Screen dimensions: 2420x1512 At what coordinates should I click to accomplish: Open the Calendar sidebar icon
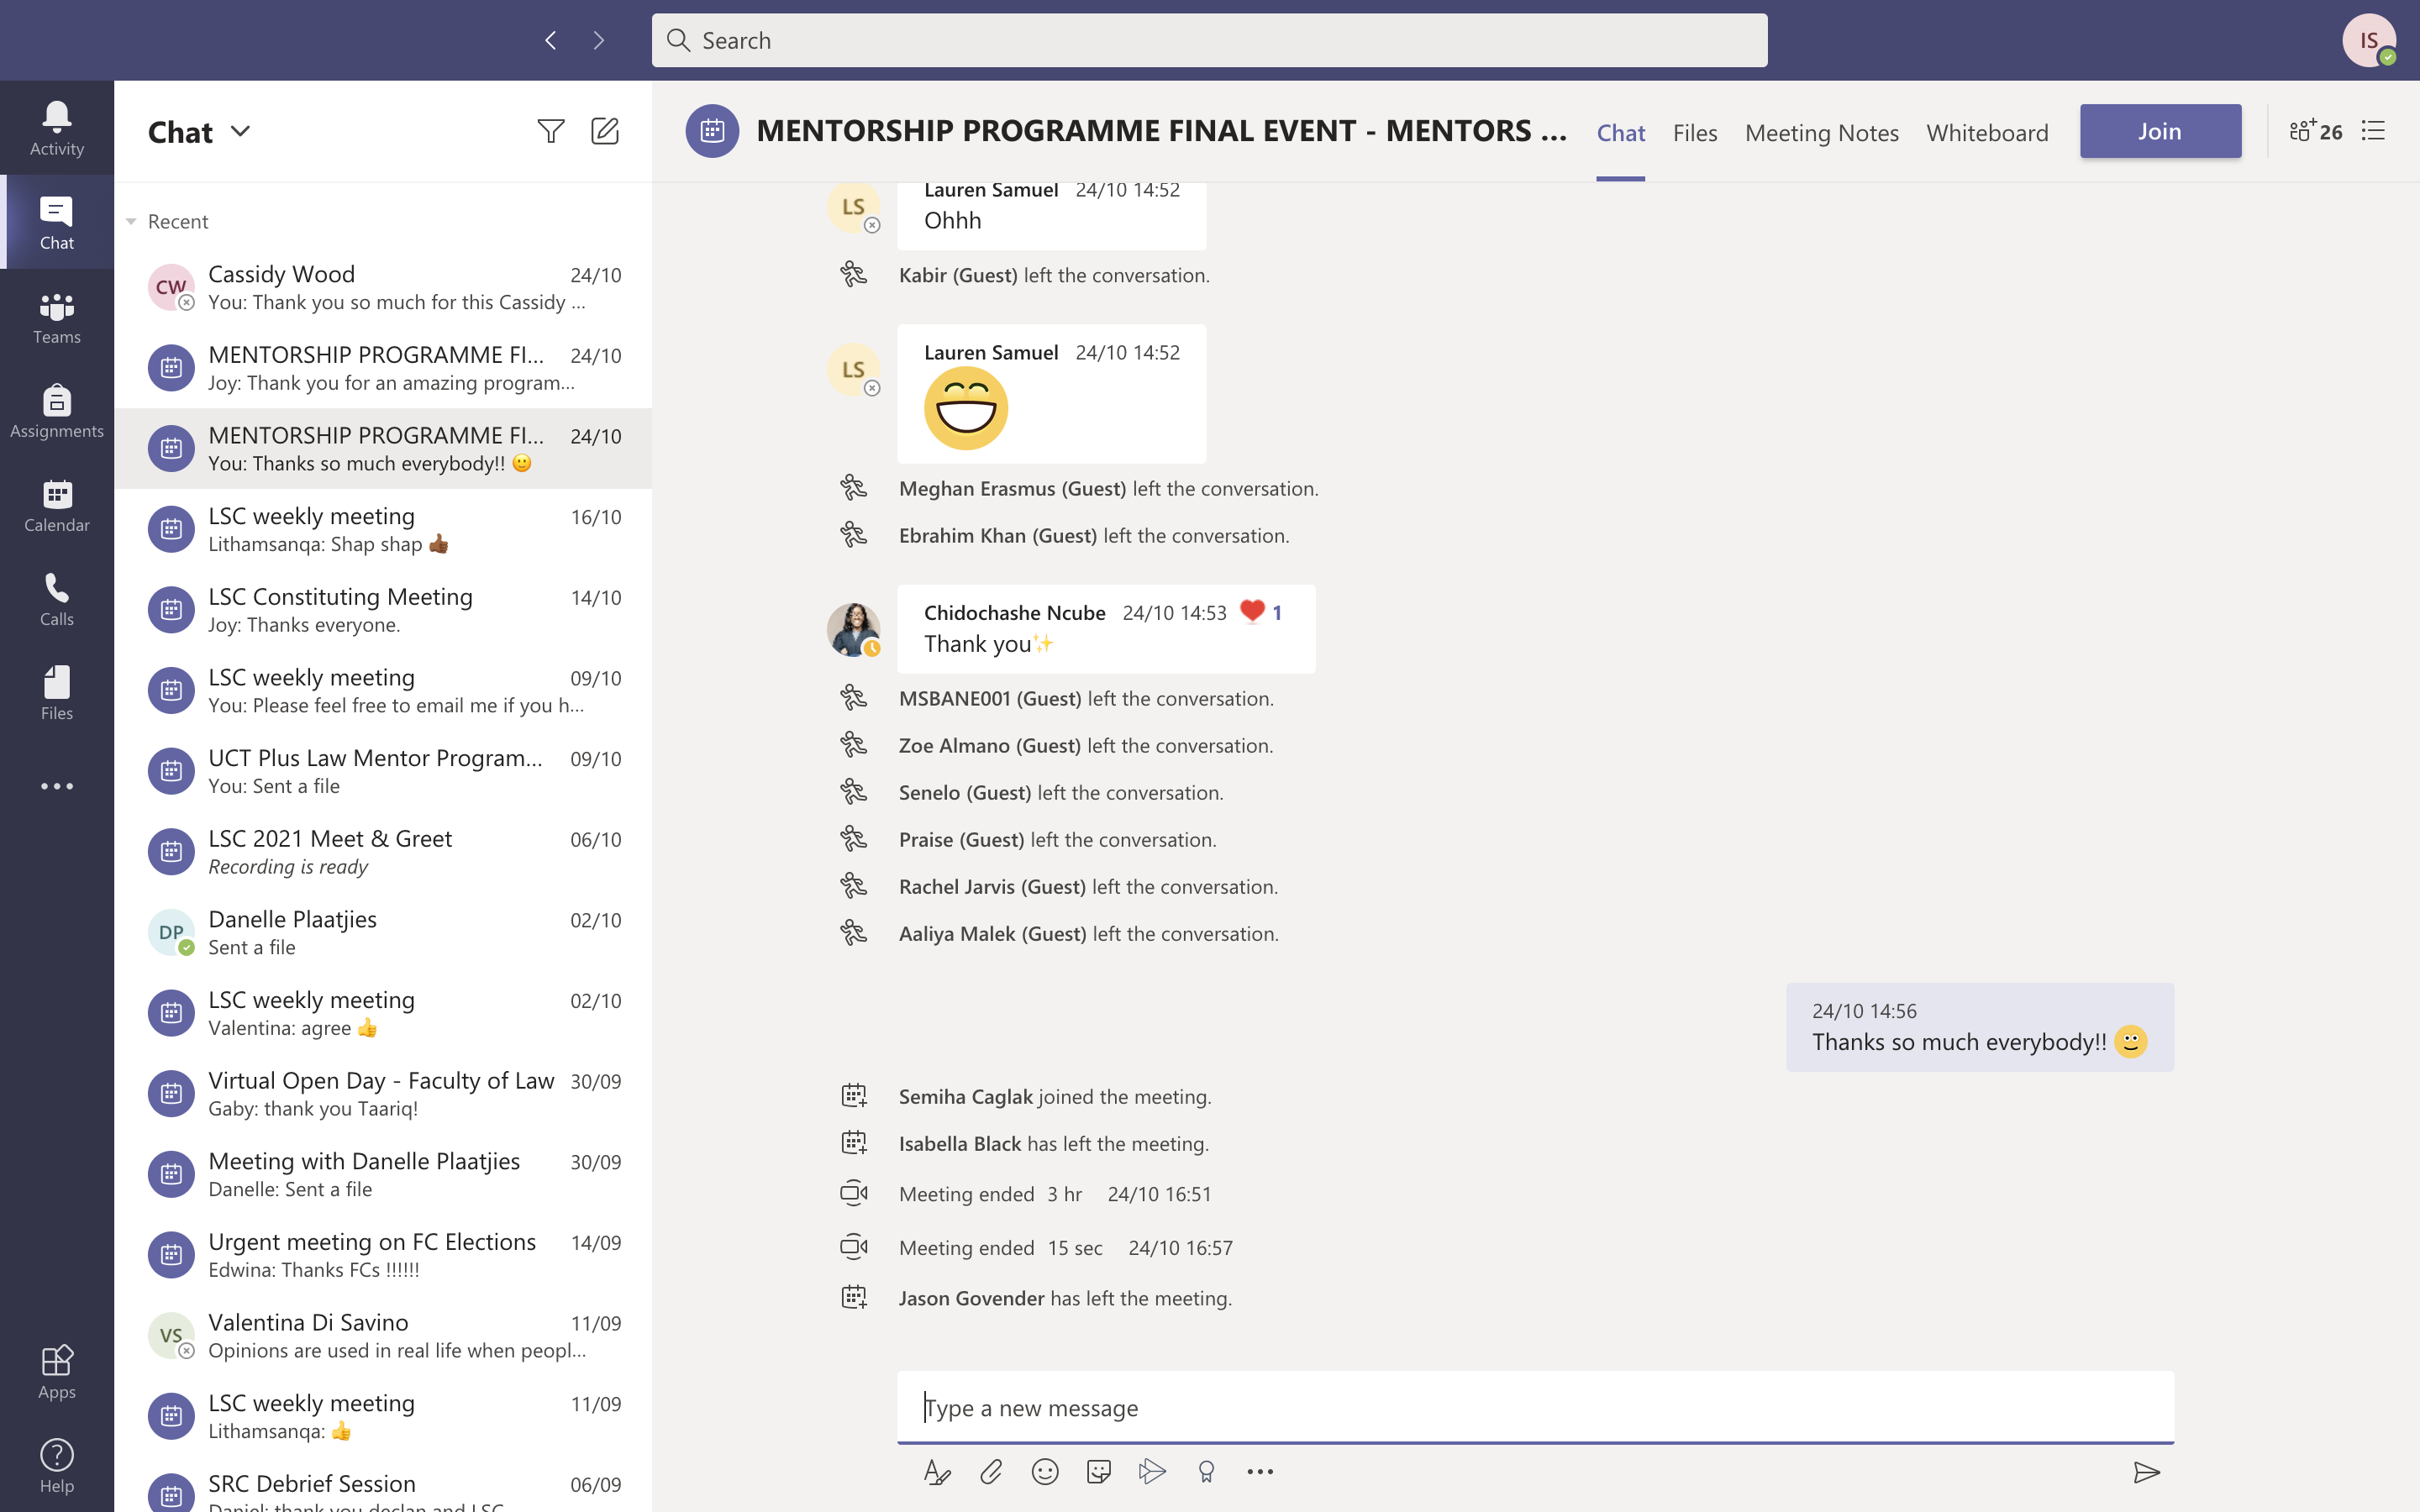tap(57, 505)
